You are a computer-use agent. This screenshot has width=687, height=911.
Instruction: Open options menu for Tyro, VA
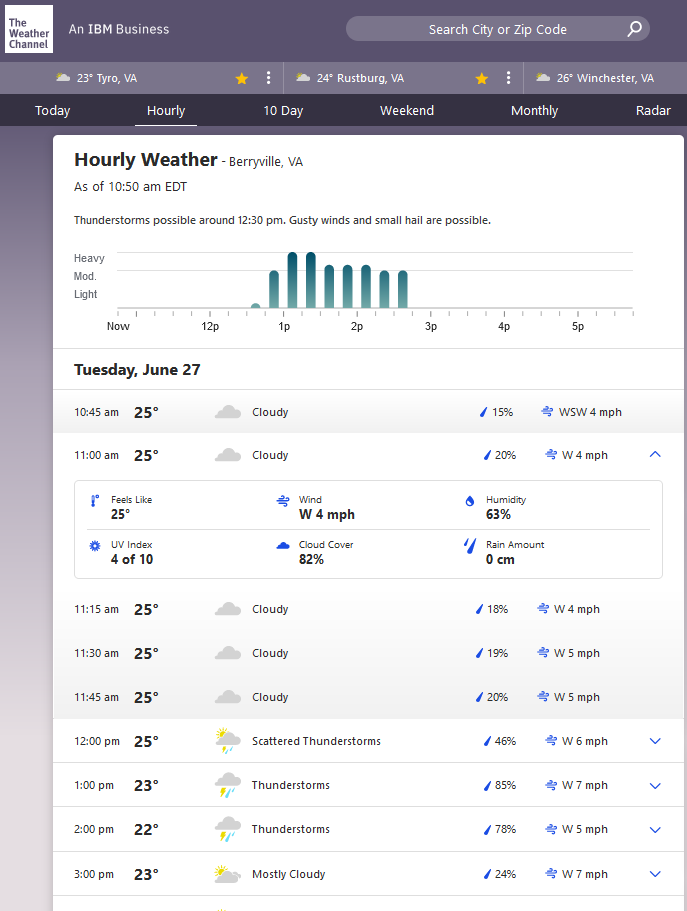click(269, 78)
